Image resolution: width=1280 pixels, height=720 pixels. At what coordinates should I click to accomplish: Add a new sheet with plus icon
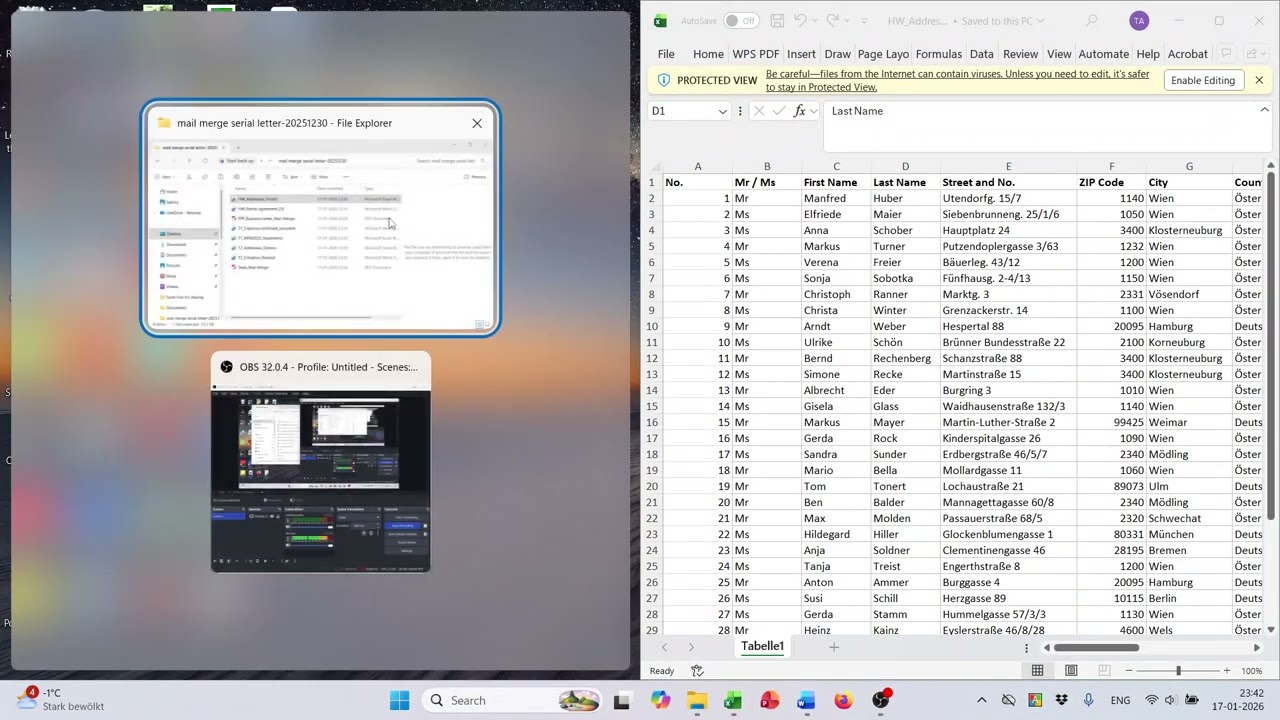tap(834, 647)
